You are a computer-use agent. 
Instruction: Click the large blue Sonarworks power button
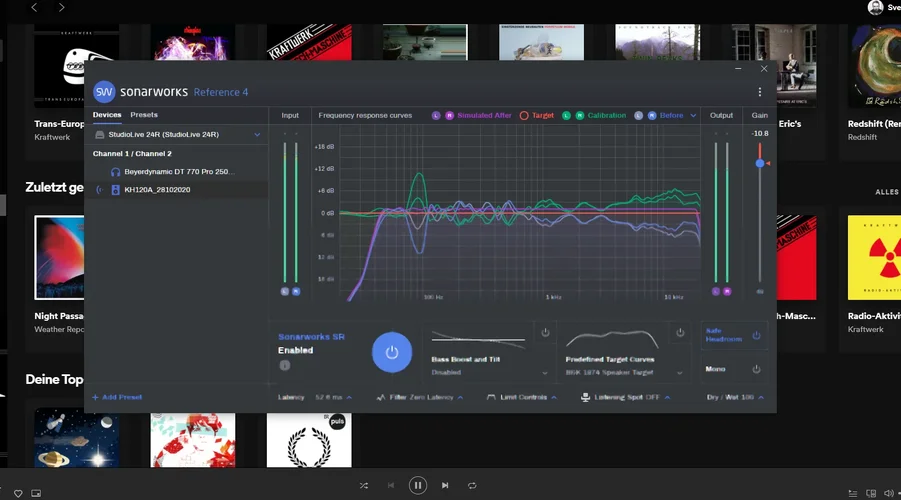(x=392, y=352)
